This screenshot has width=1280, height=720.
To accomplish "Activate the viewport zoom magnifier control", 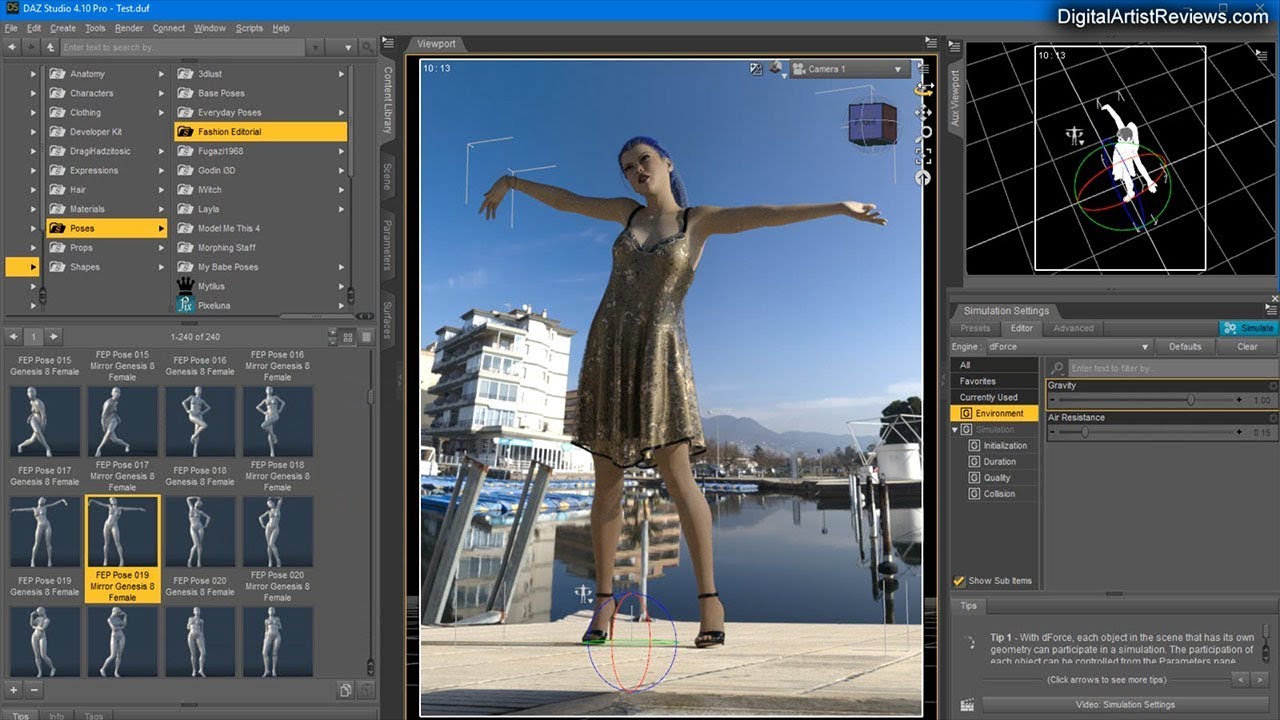I will [x=925, y=132].
